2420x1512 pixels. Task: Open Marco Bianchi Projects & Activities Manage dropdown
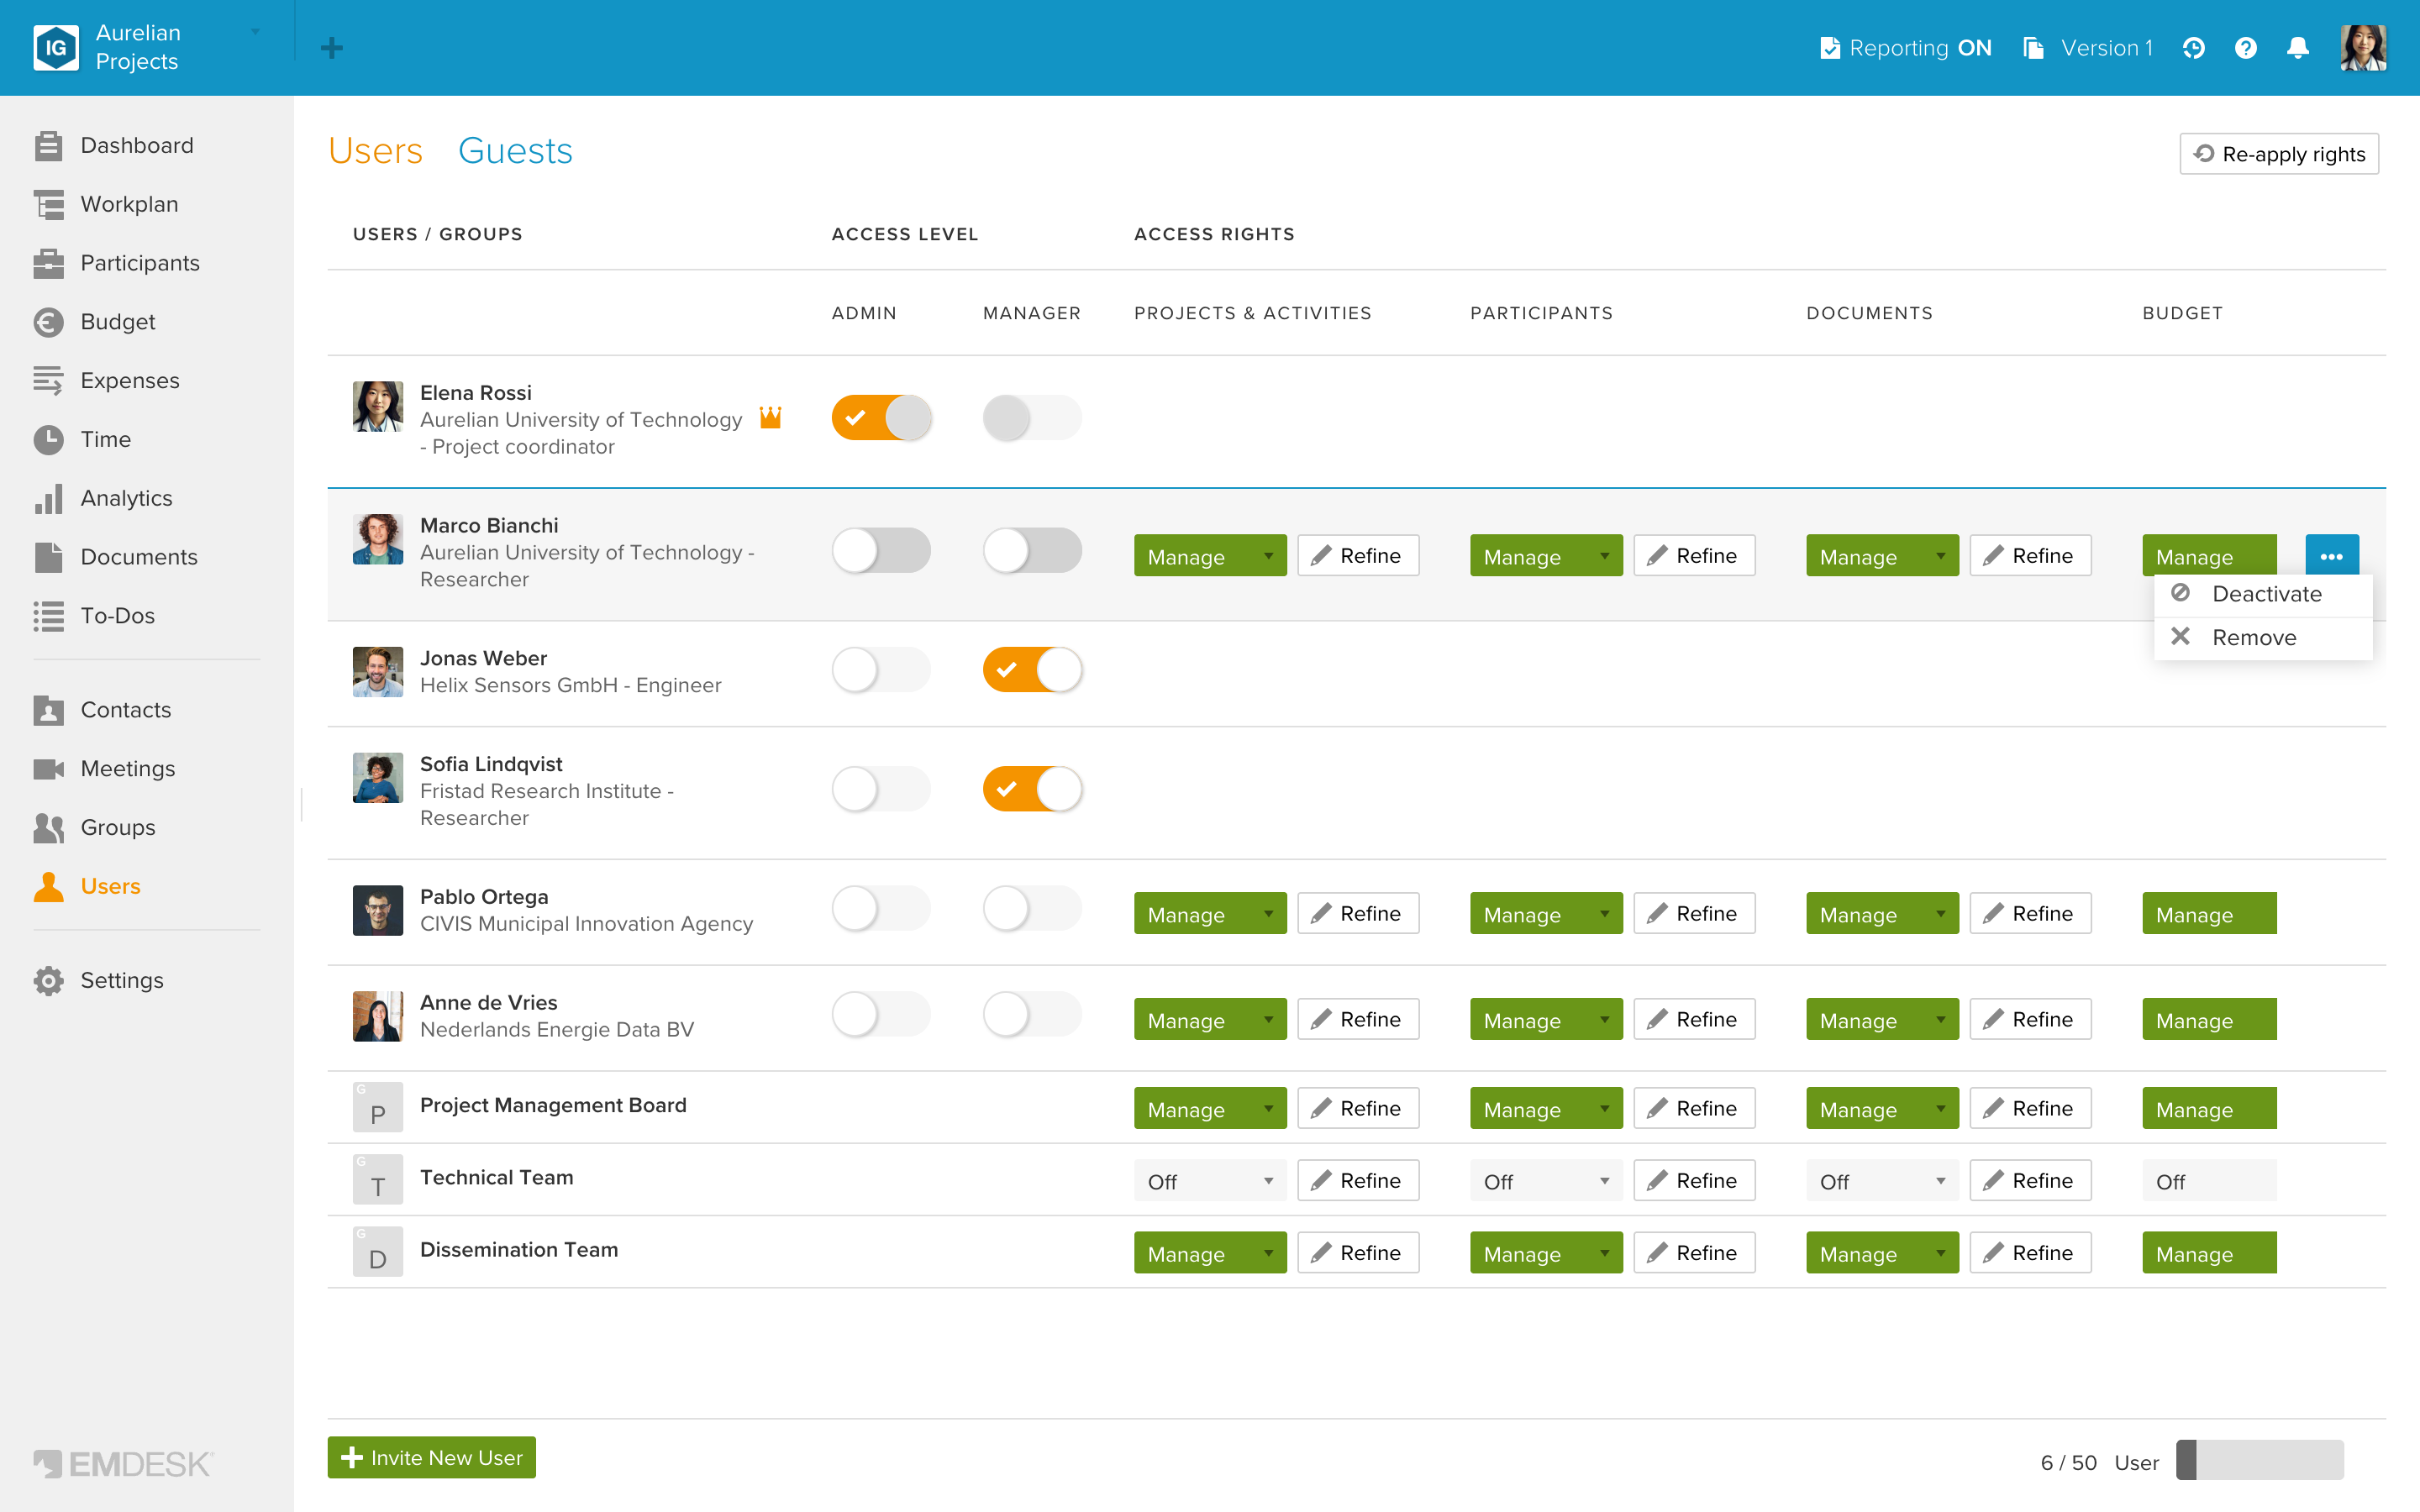click(1210, 556)
